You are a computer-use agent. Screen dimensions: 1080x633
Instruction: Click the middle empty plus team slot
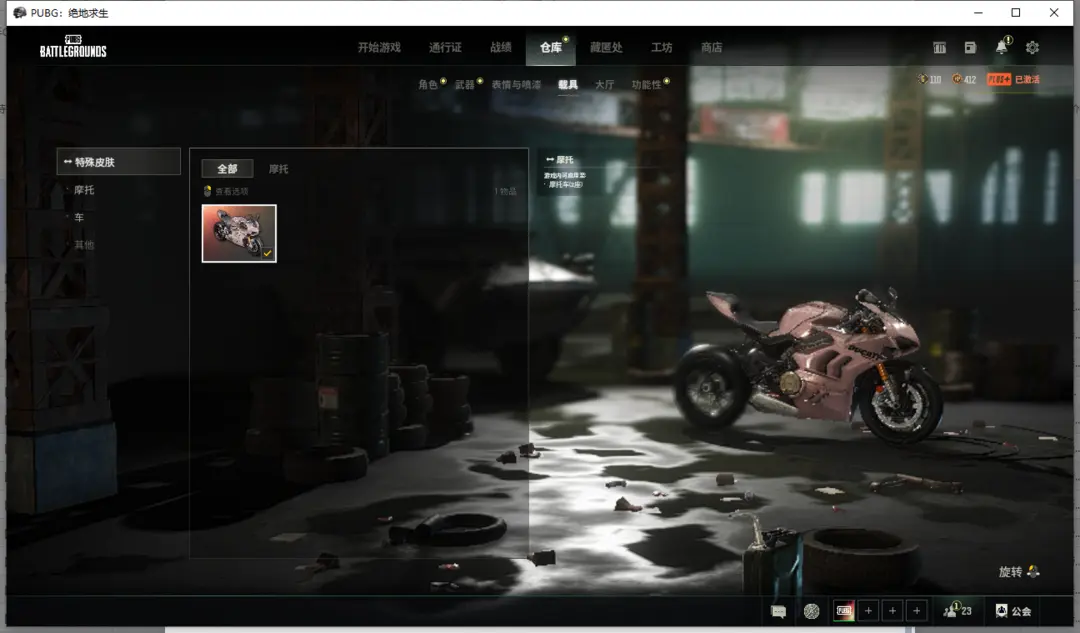click(893, 611)
